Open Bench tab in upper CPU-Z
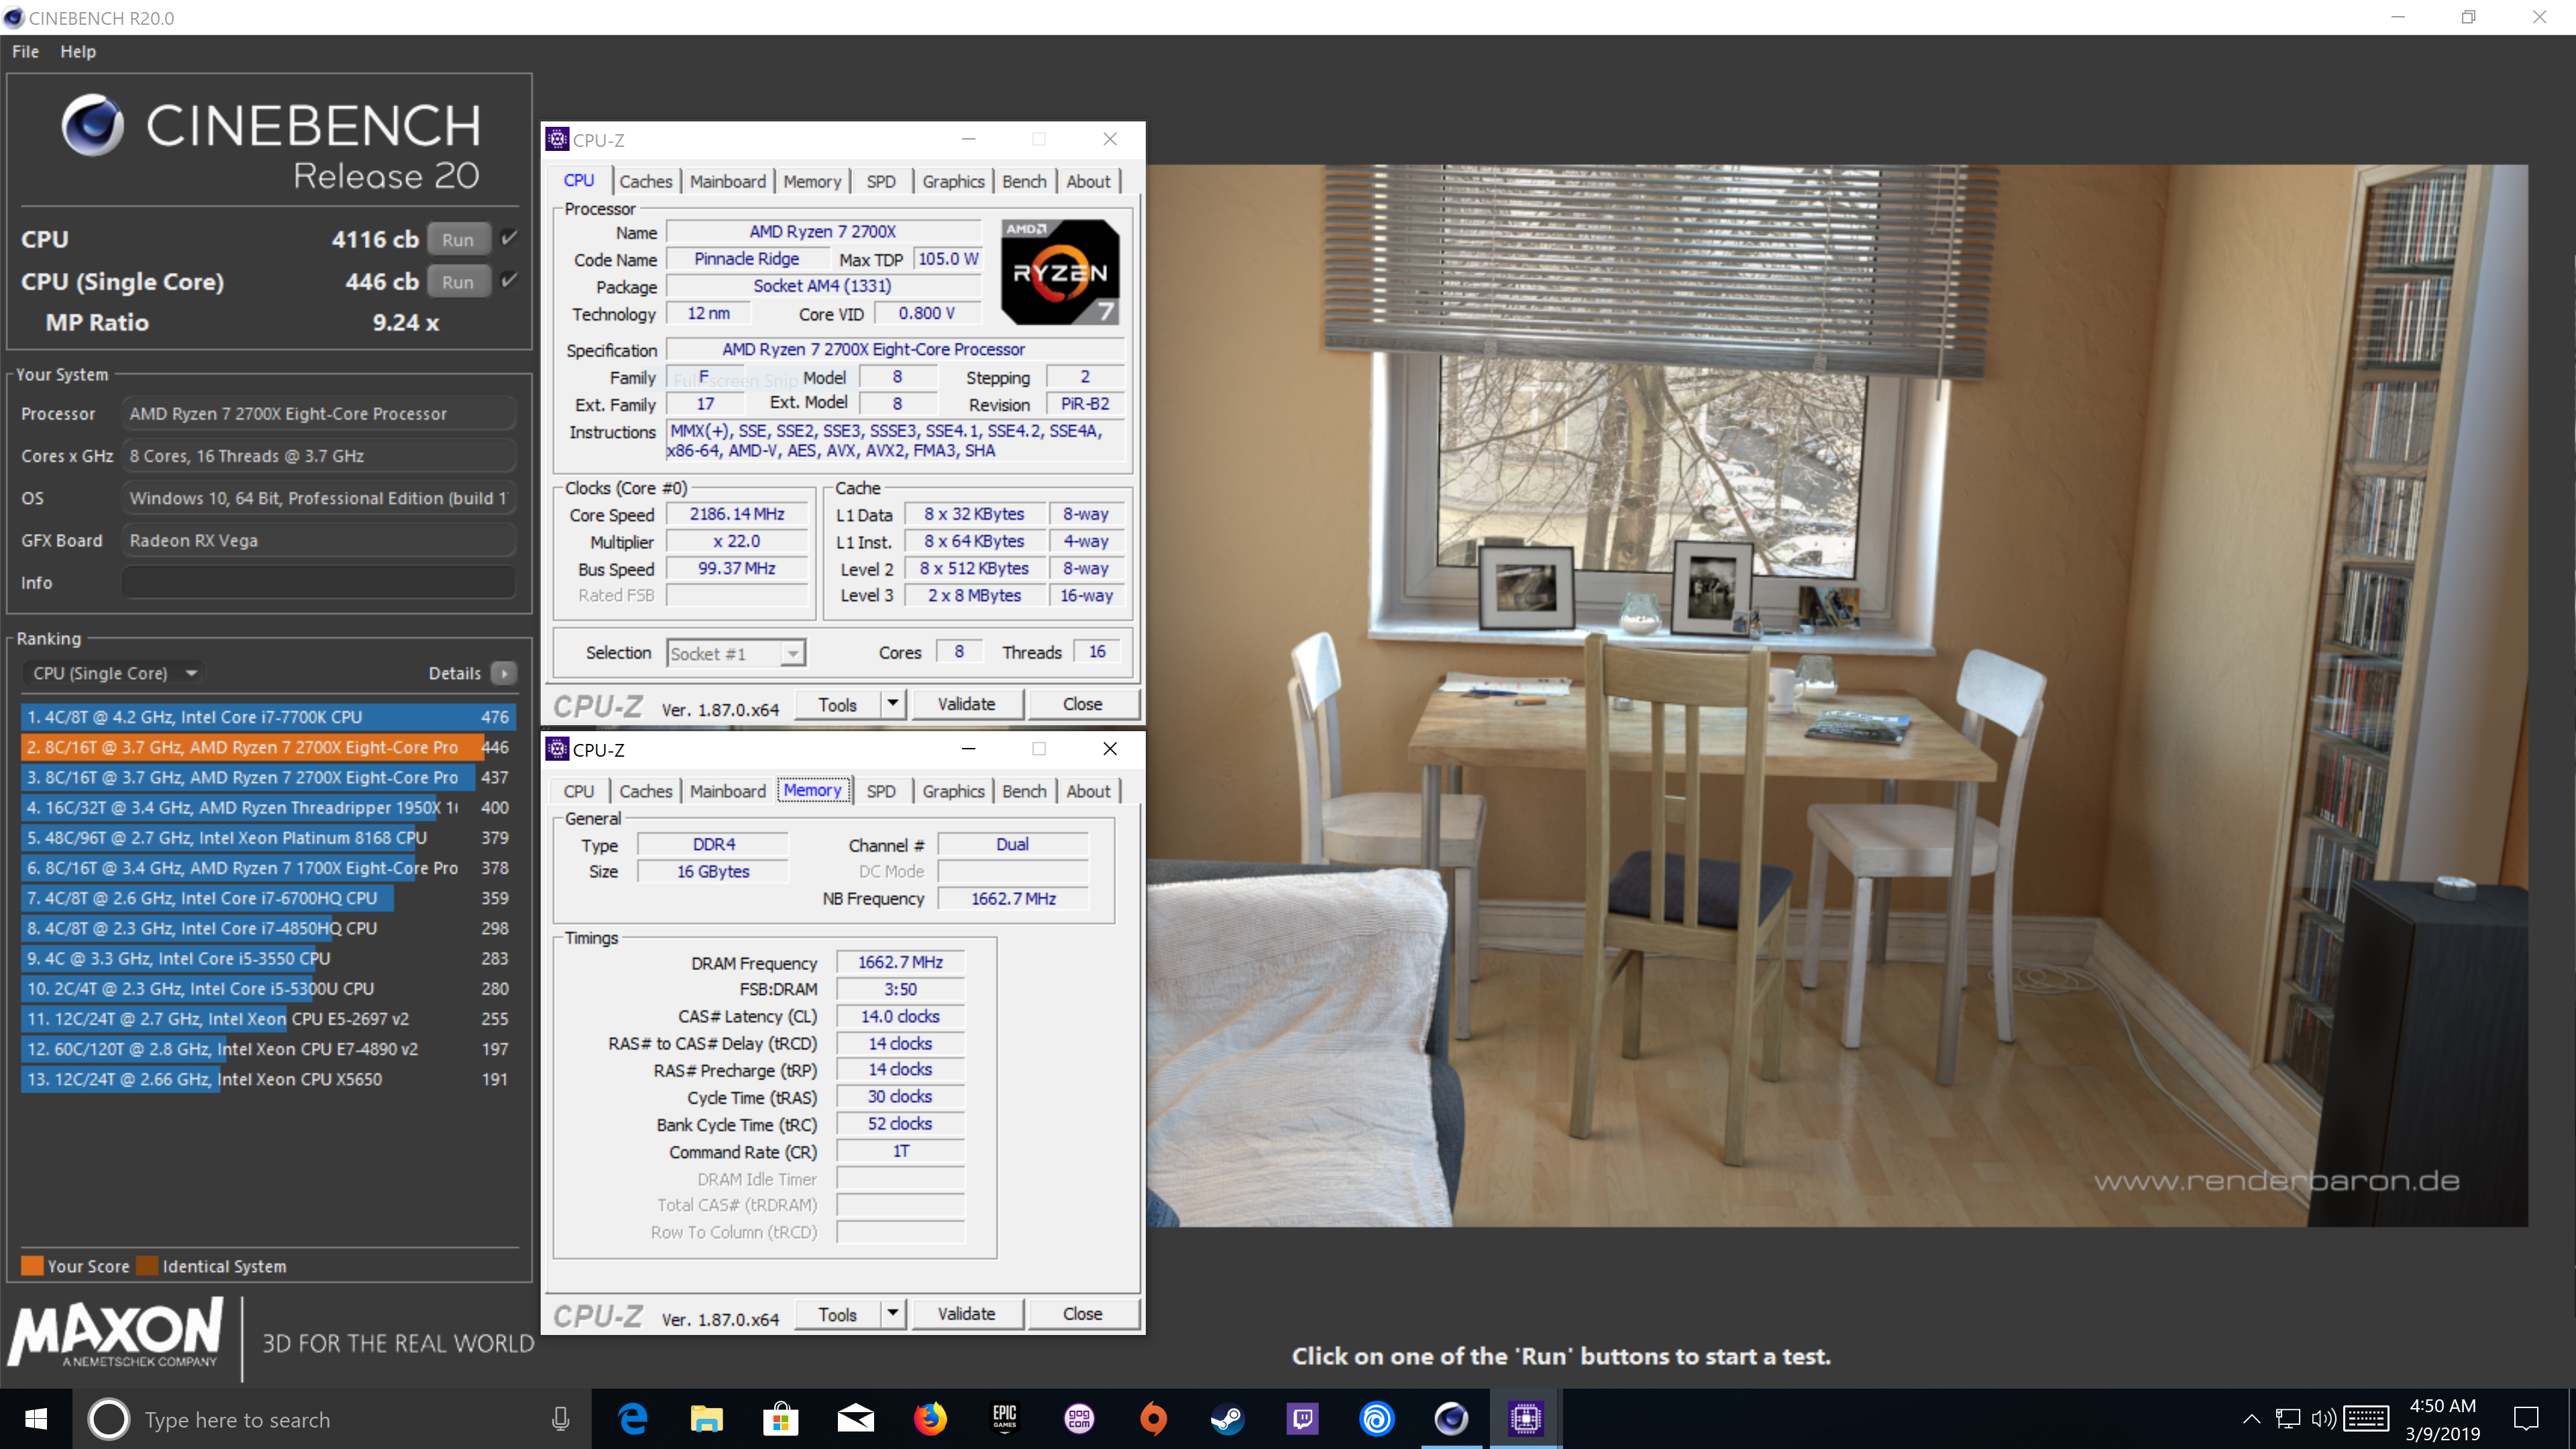Image resolution: width=2576 pixels, height=1449 pixels. tap(1024, 181)
